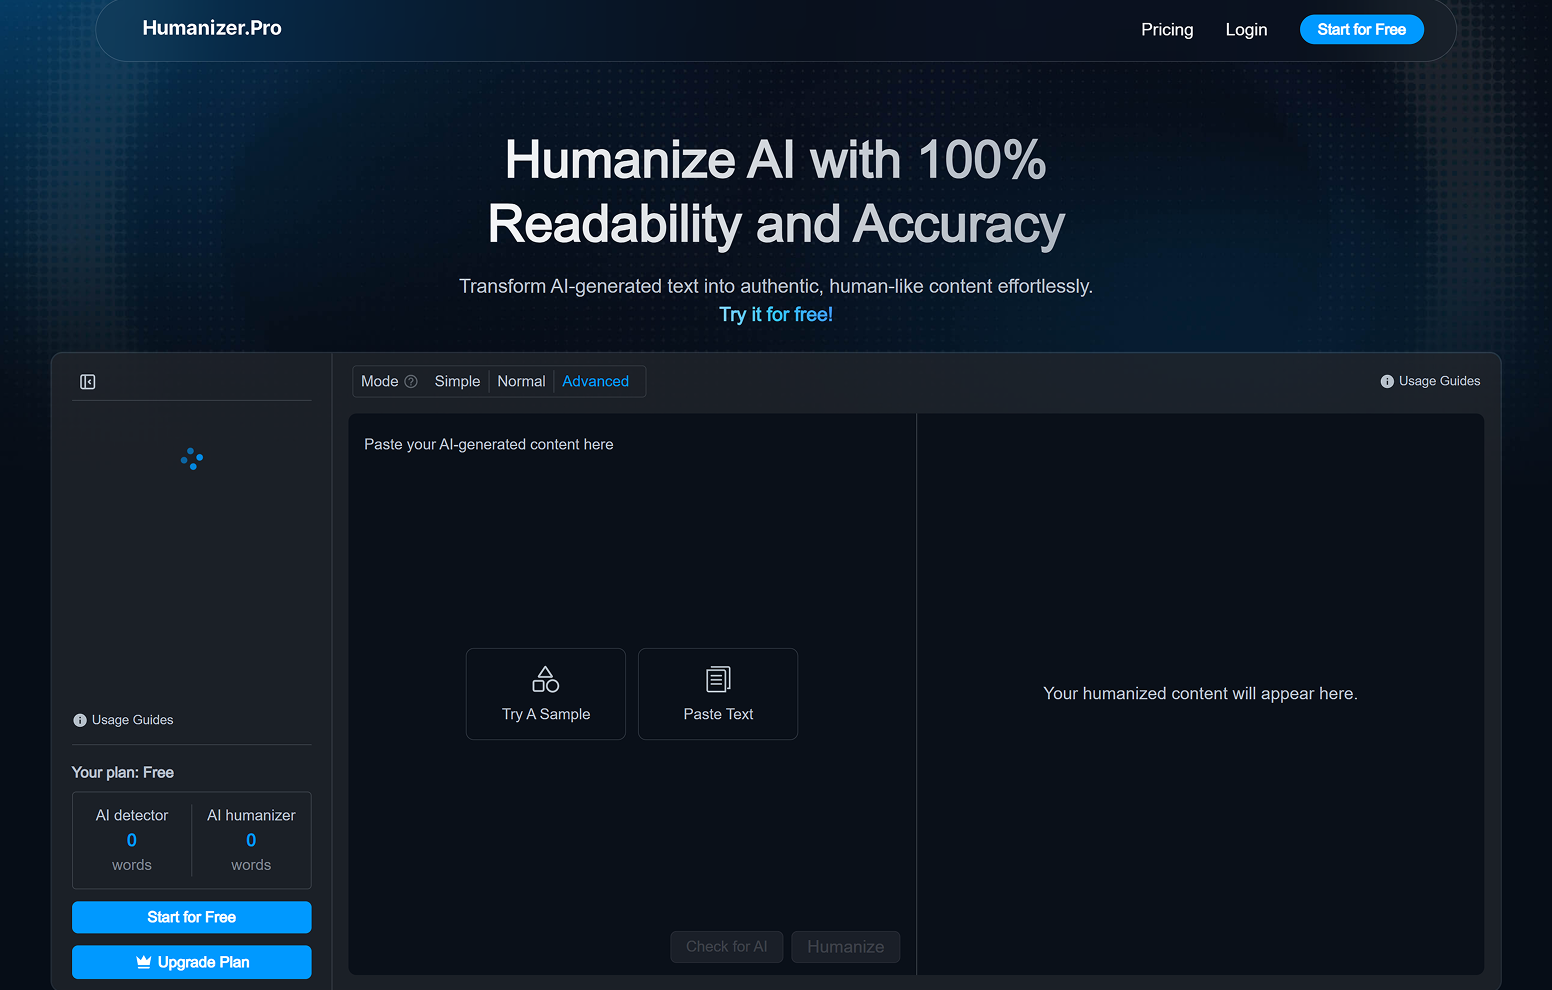The height and width of the screenshot is (990, 1552).
Task: Select Advanced mode
Action: click(596, 381)
